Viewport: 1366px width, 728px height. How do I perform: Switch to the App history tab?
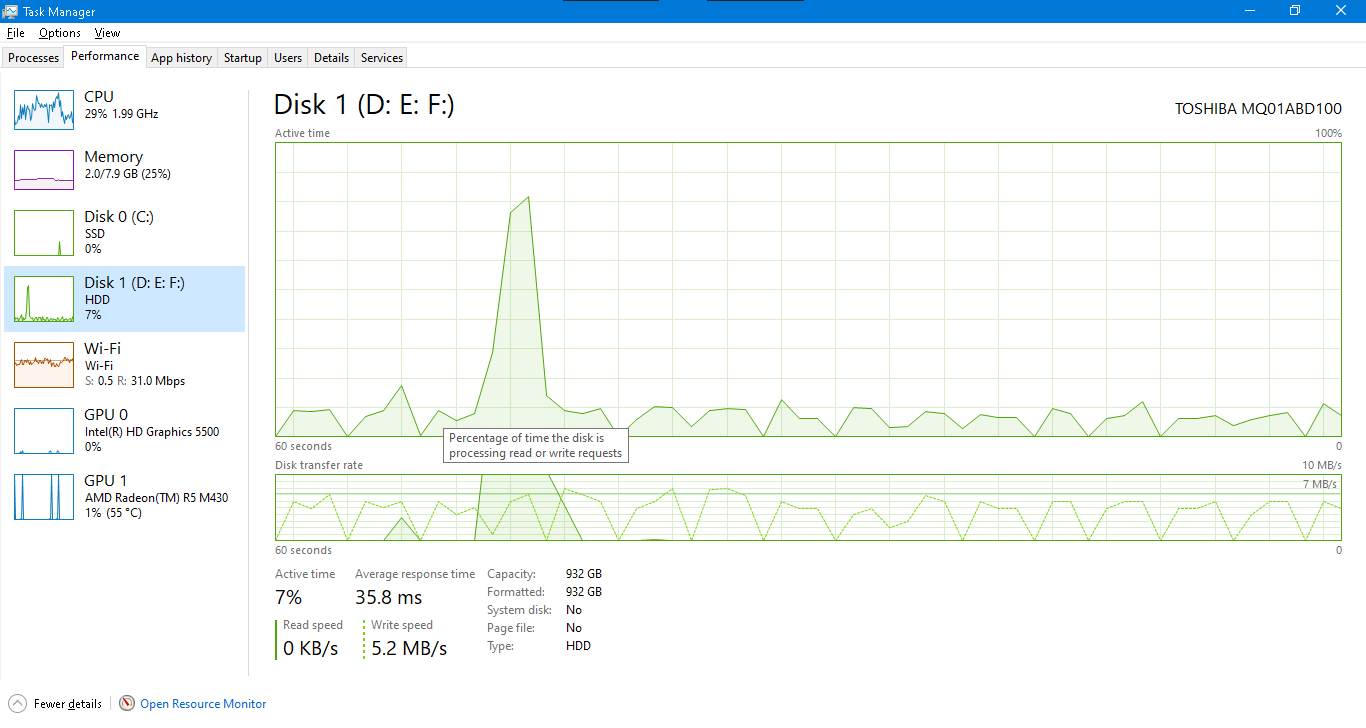pos(181,58)
